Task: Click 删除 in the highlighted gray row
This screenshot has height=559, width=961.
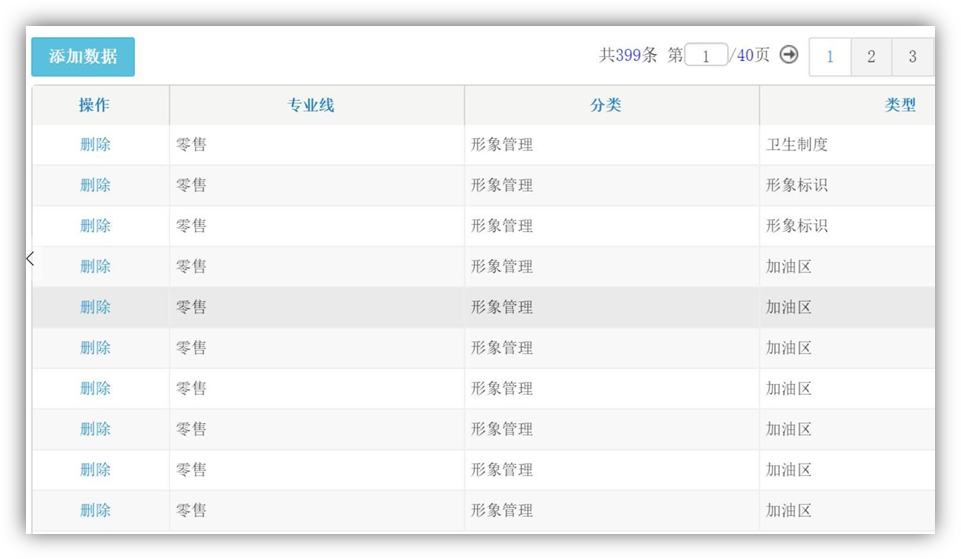Action: coord(95,307)
